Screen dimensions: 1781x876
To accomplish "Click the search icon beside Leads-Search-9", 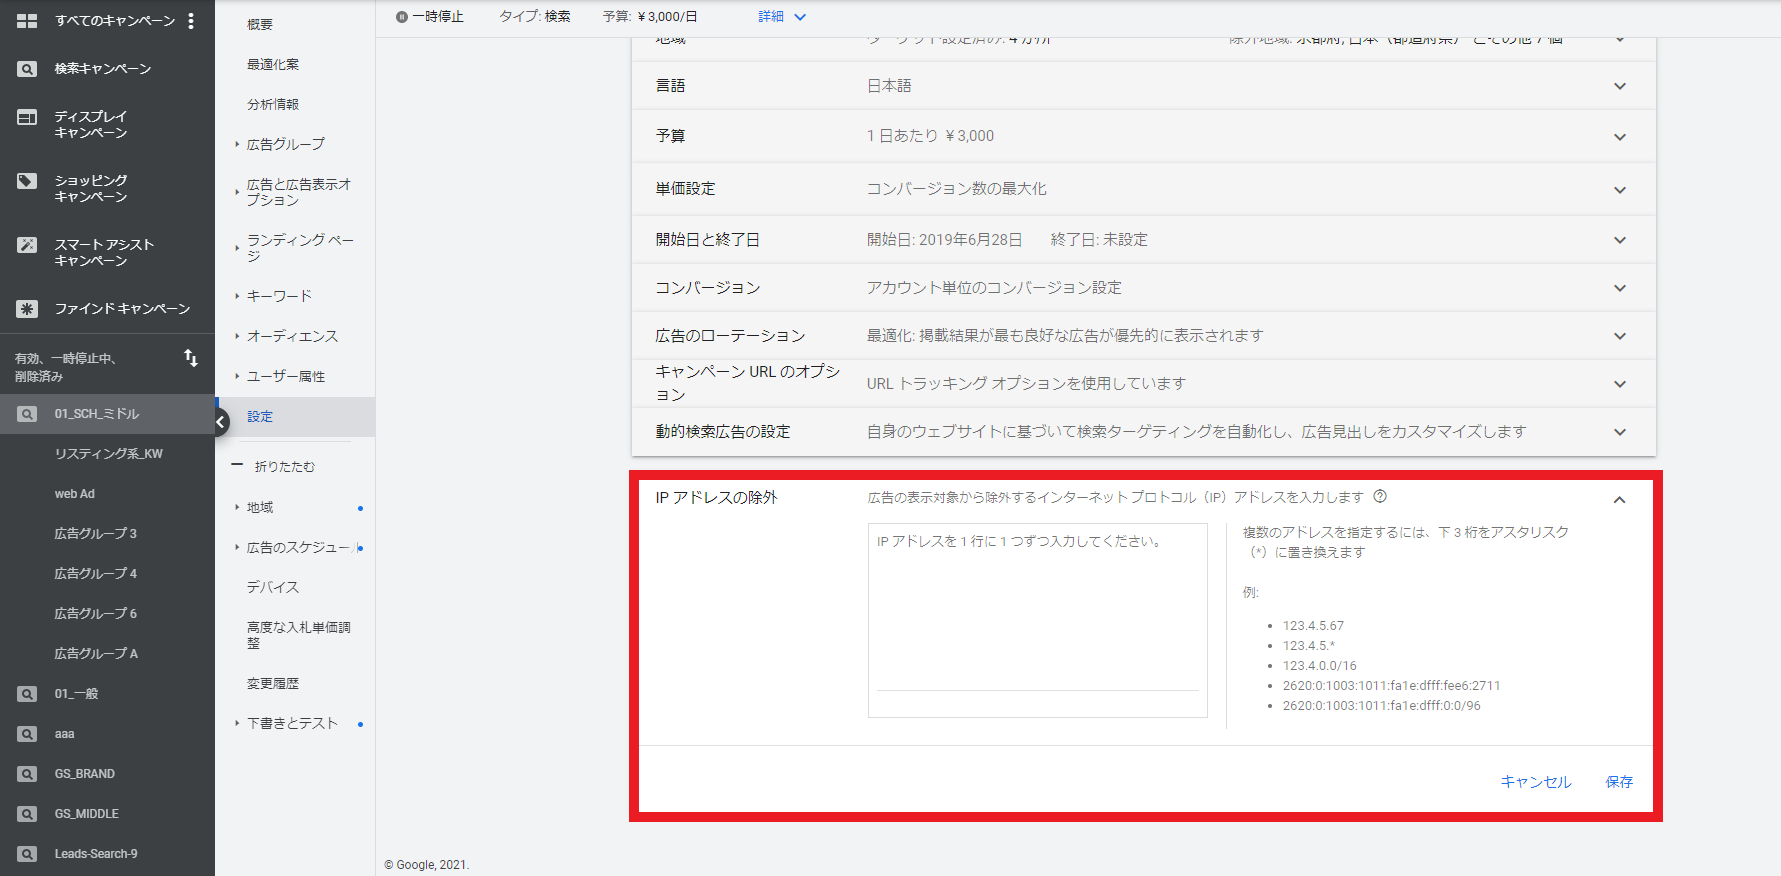I will 27,854.
